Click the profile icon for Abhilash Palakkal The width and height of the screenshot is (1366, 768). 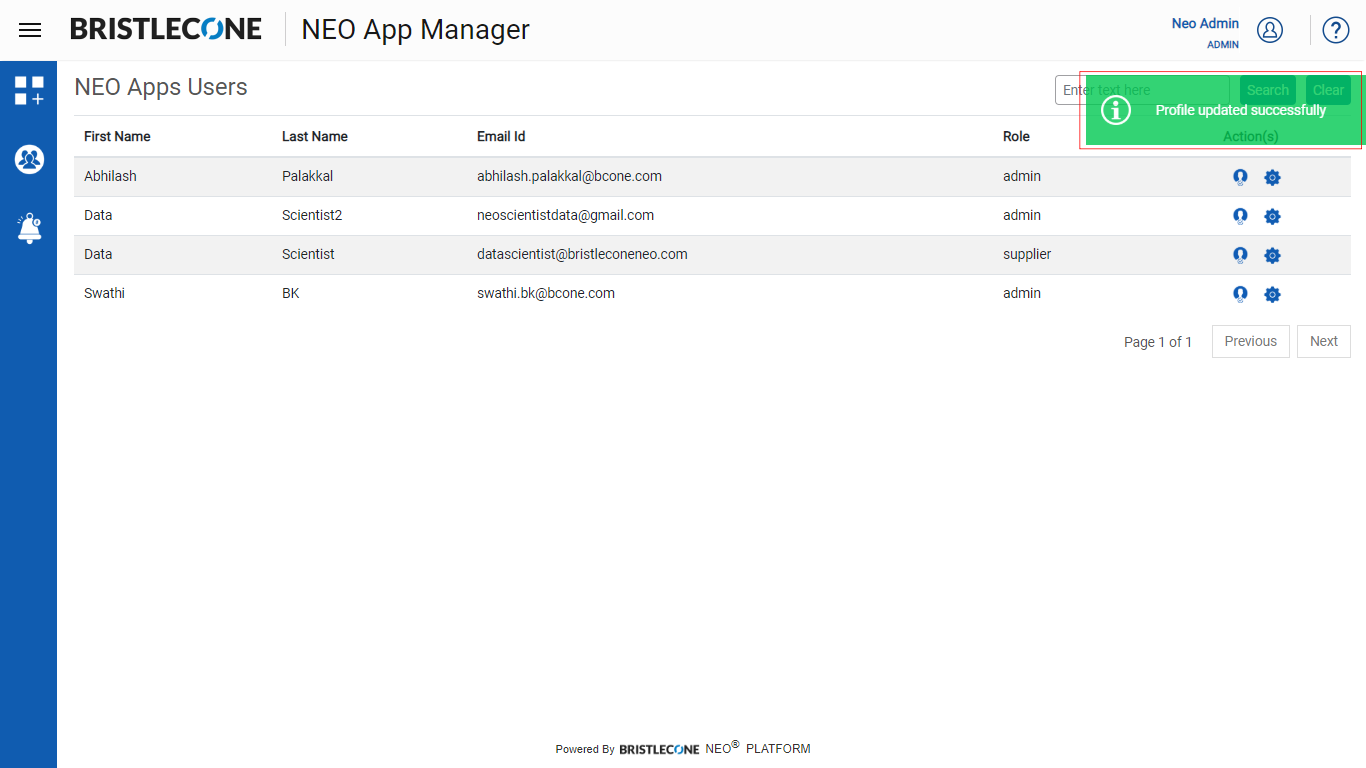[1240, 177]
